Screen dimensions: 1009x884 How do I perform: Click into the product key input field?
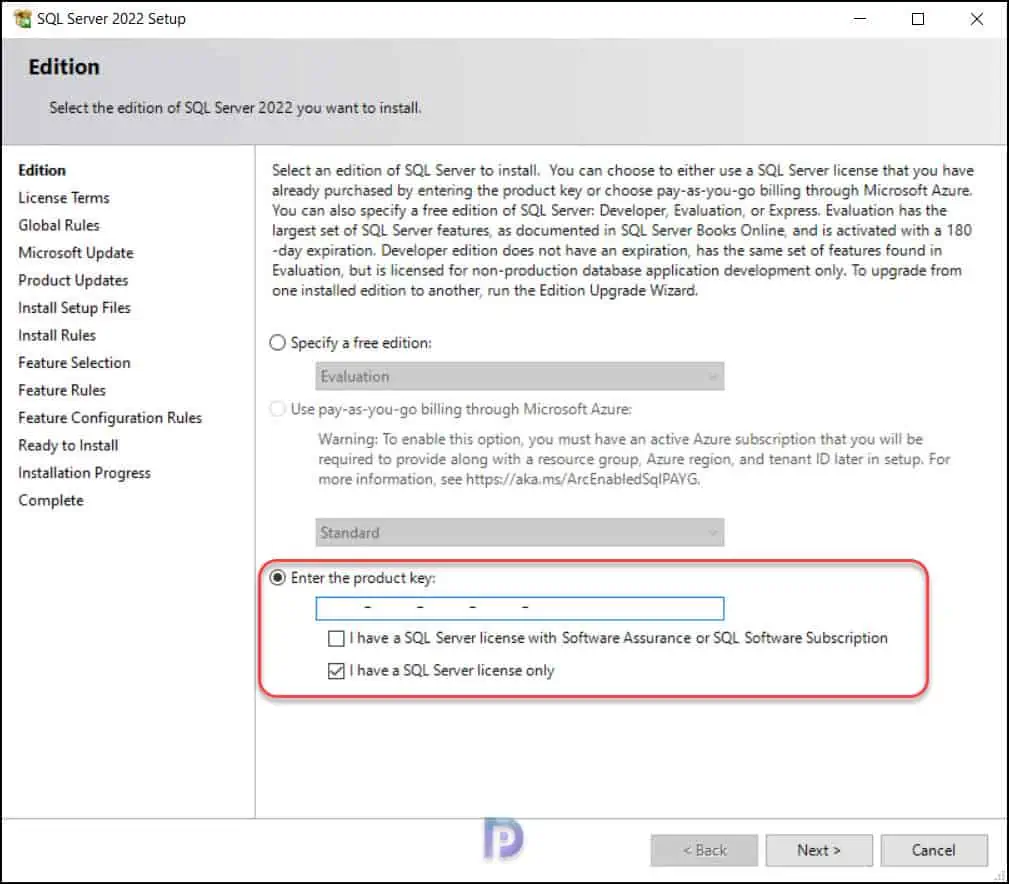click(x=519, y=608)
